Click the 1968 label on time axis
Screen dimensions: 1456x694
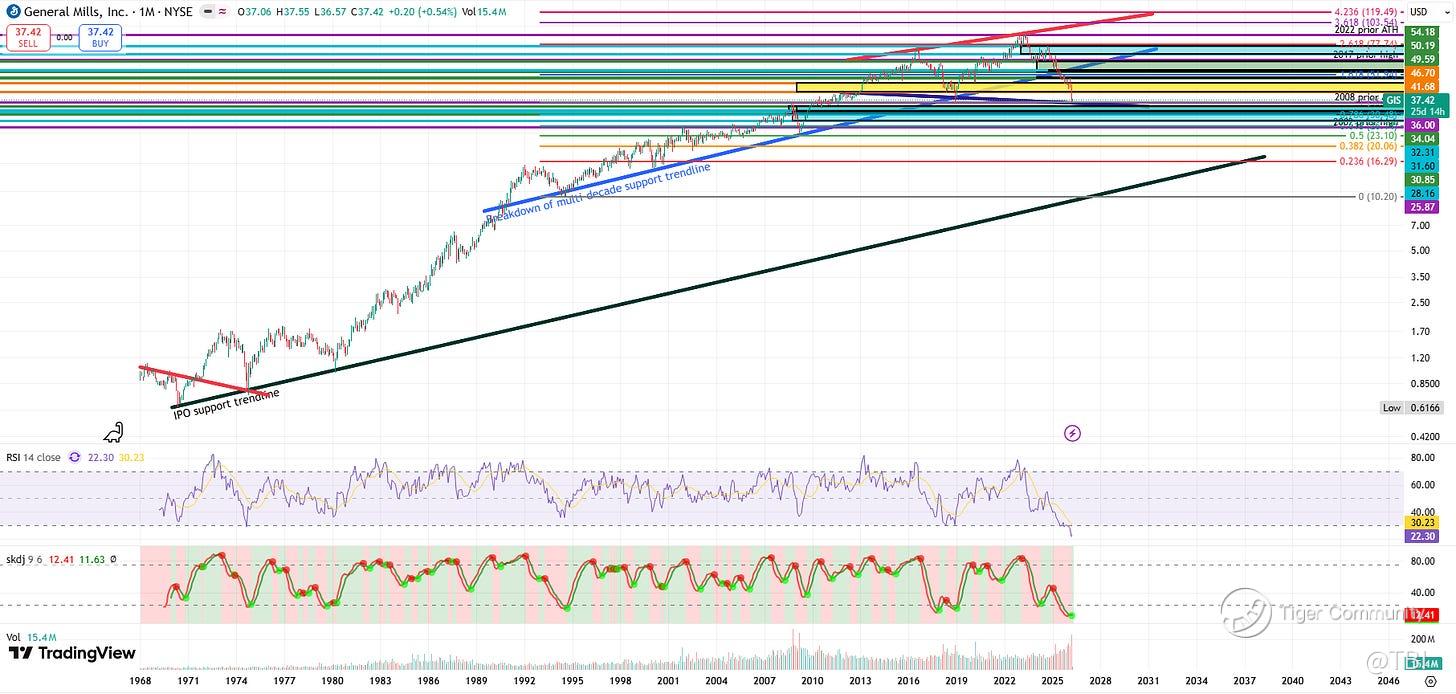[x=139, y=679]
